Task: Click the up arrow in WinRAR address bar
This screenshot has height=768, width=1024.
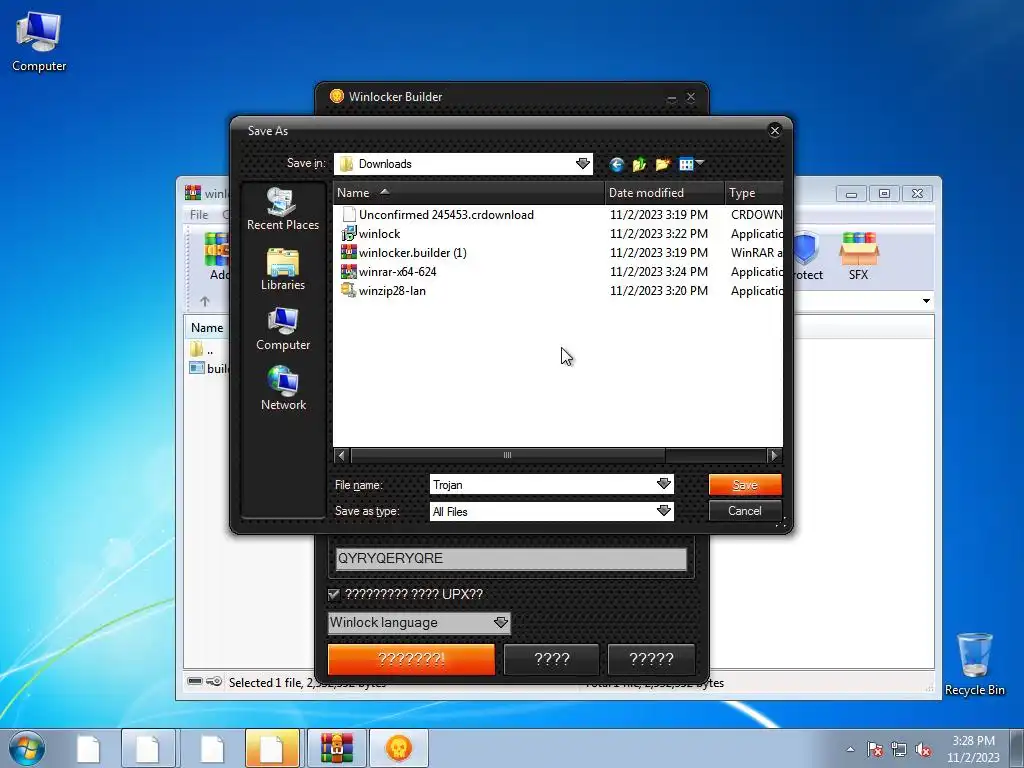Action: tap(204, 301)
